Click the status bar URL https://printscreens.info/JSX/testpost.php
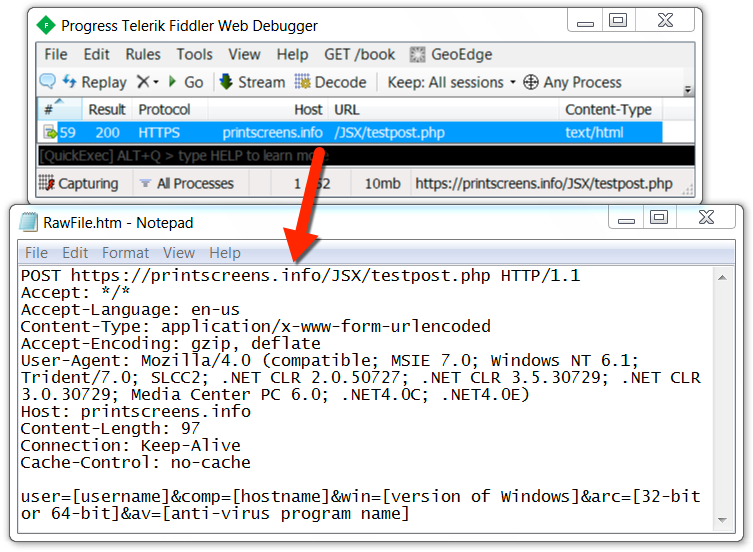 pos(544,183)
